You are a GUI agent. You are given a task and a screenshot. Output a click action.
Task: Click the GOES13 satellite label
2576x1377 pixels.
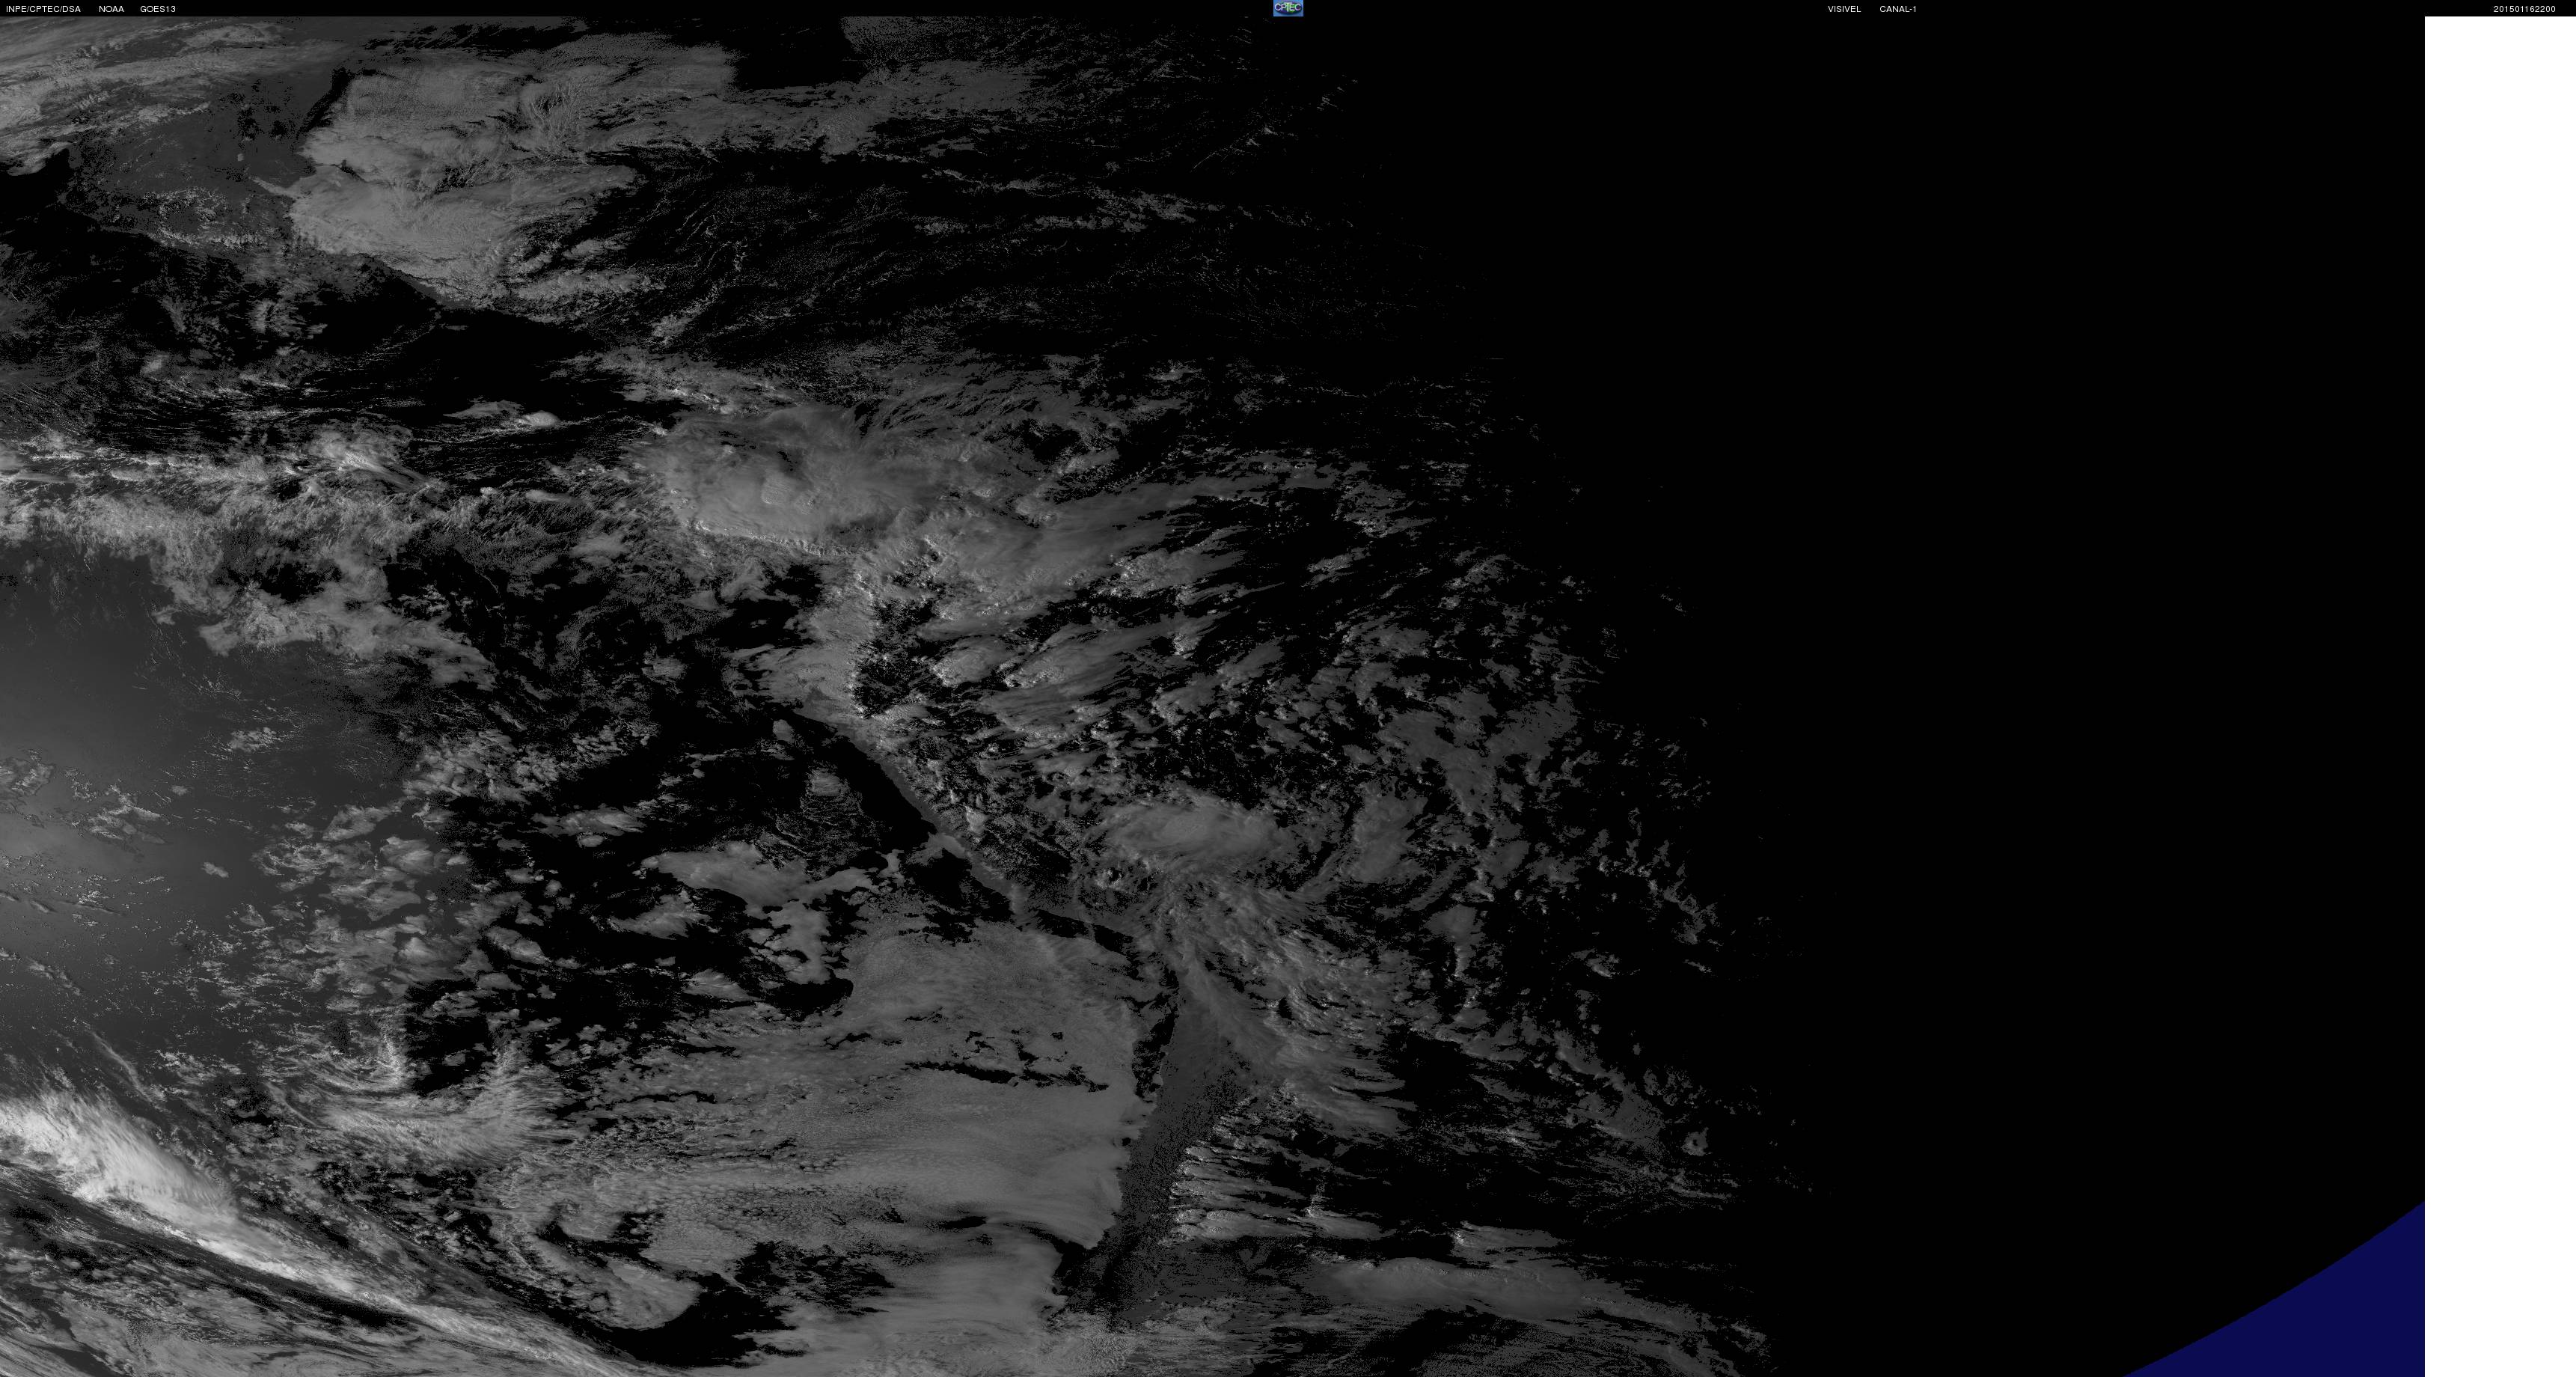tap(158, 9)
